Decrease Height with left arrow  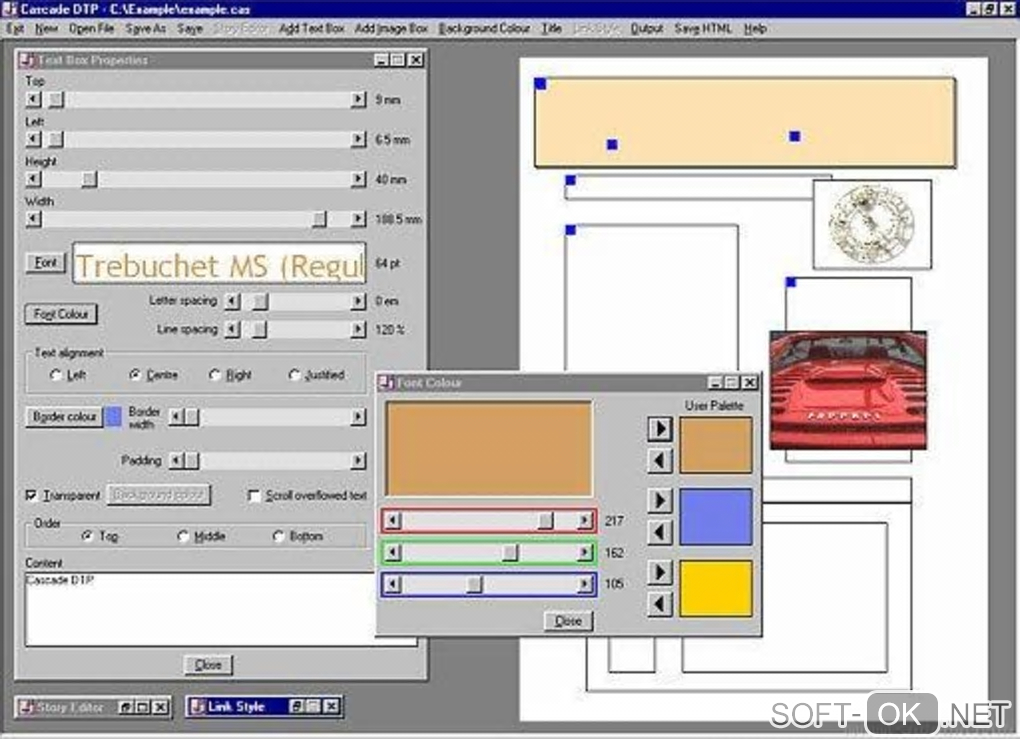[33, 179]
